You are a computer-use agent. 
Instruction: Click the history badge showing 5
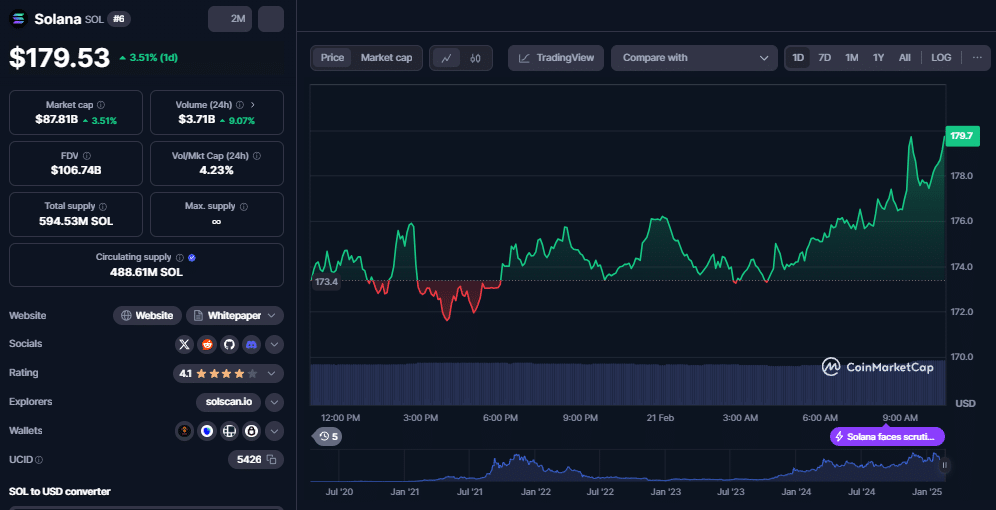pyautogui.click(x=328, y=436)
